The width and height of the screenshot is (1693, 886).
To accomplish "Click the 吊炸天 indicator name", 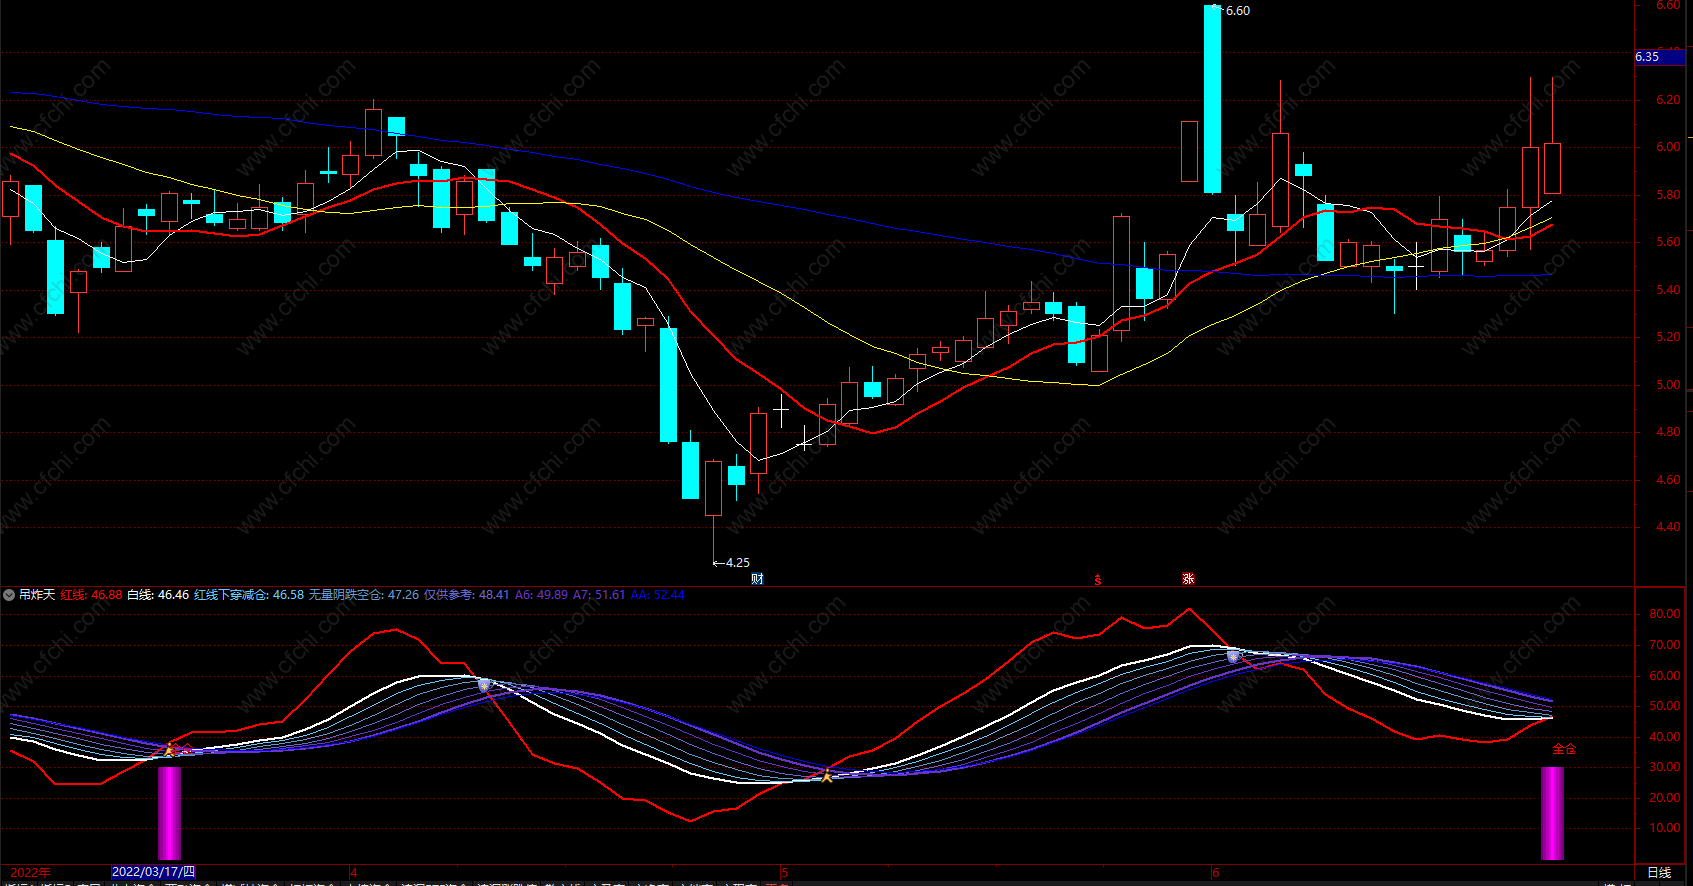I will coord(37,595).
